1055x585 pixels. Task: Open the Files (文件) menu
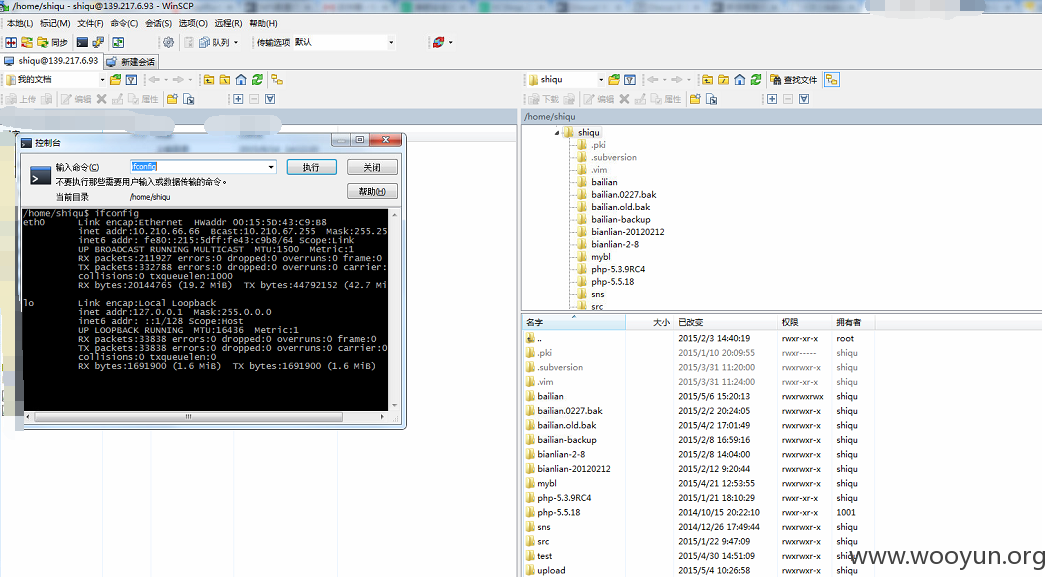[x=90, y=23]
